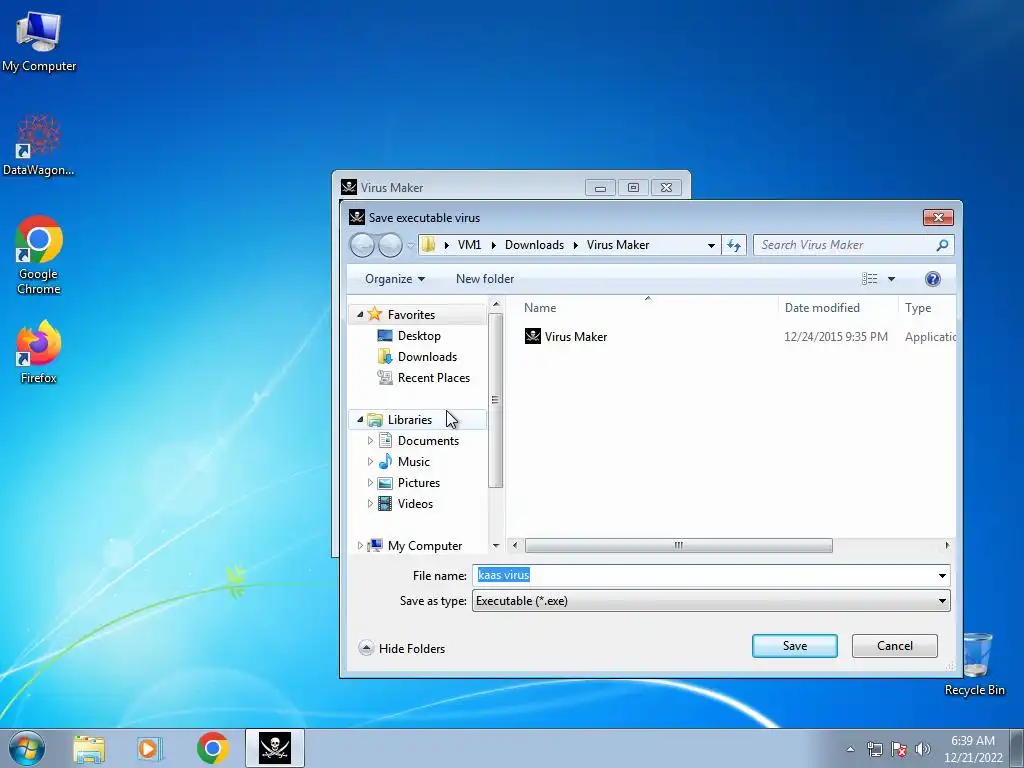
Task: Expand the Videos library node
Action: pyautogui.click(x=370, y=504)
